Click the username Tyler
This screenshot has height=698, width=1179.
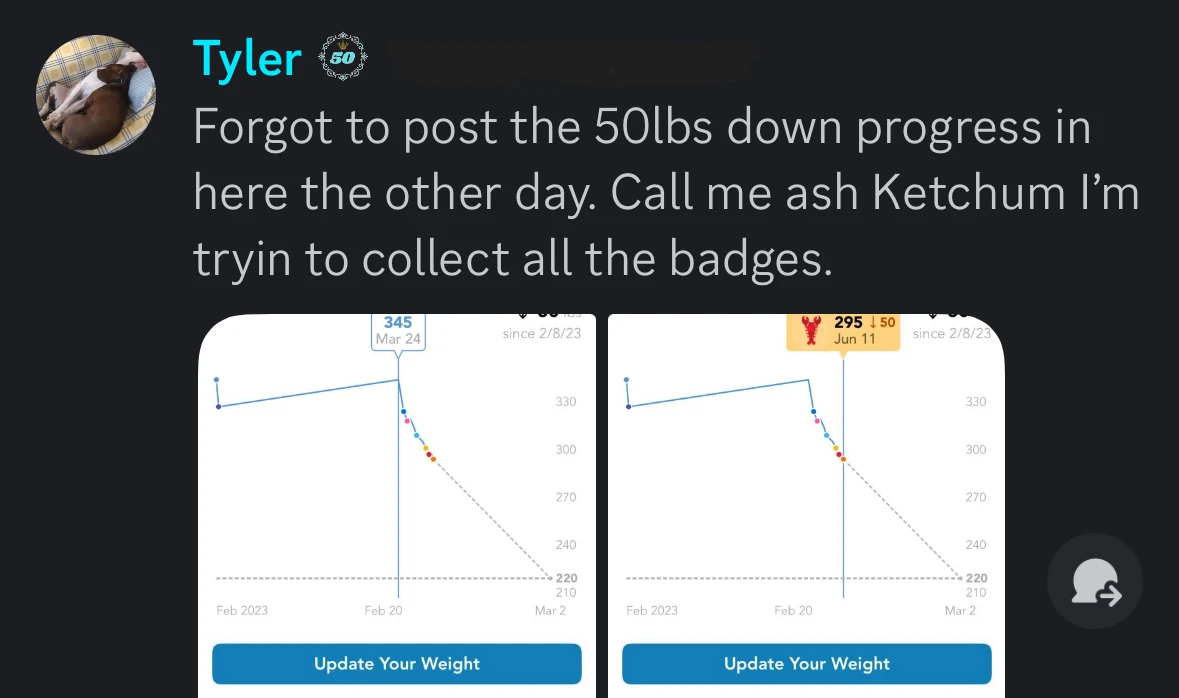coord(246,59)
